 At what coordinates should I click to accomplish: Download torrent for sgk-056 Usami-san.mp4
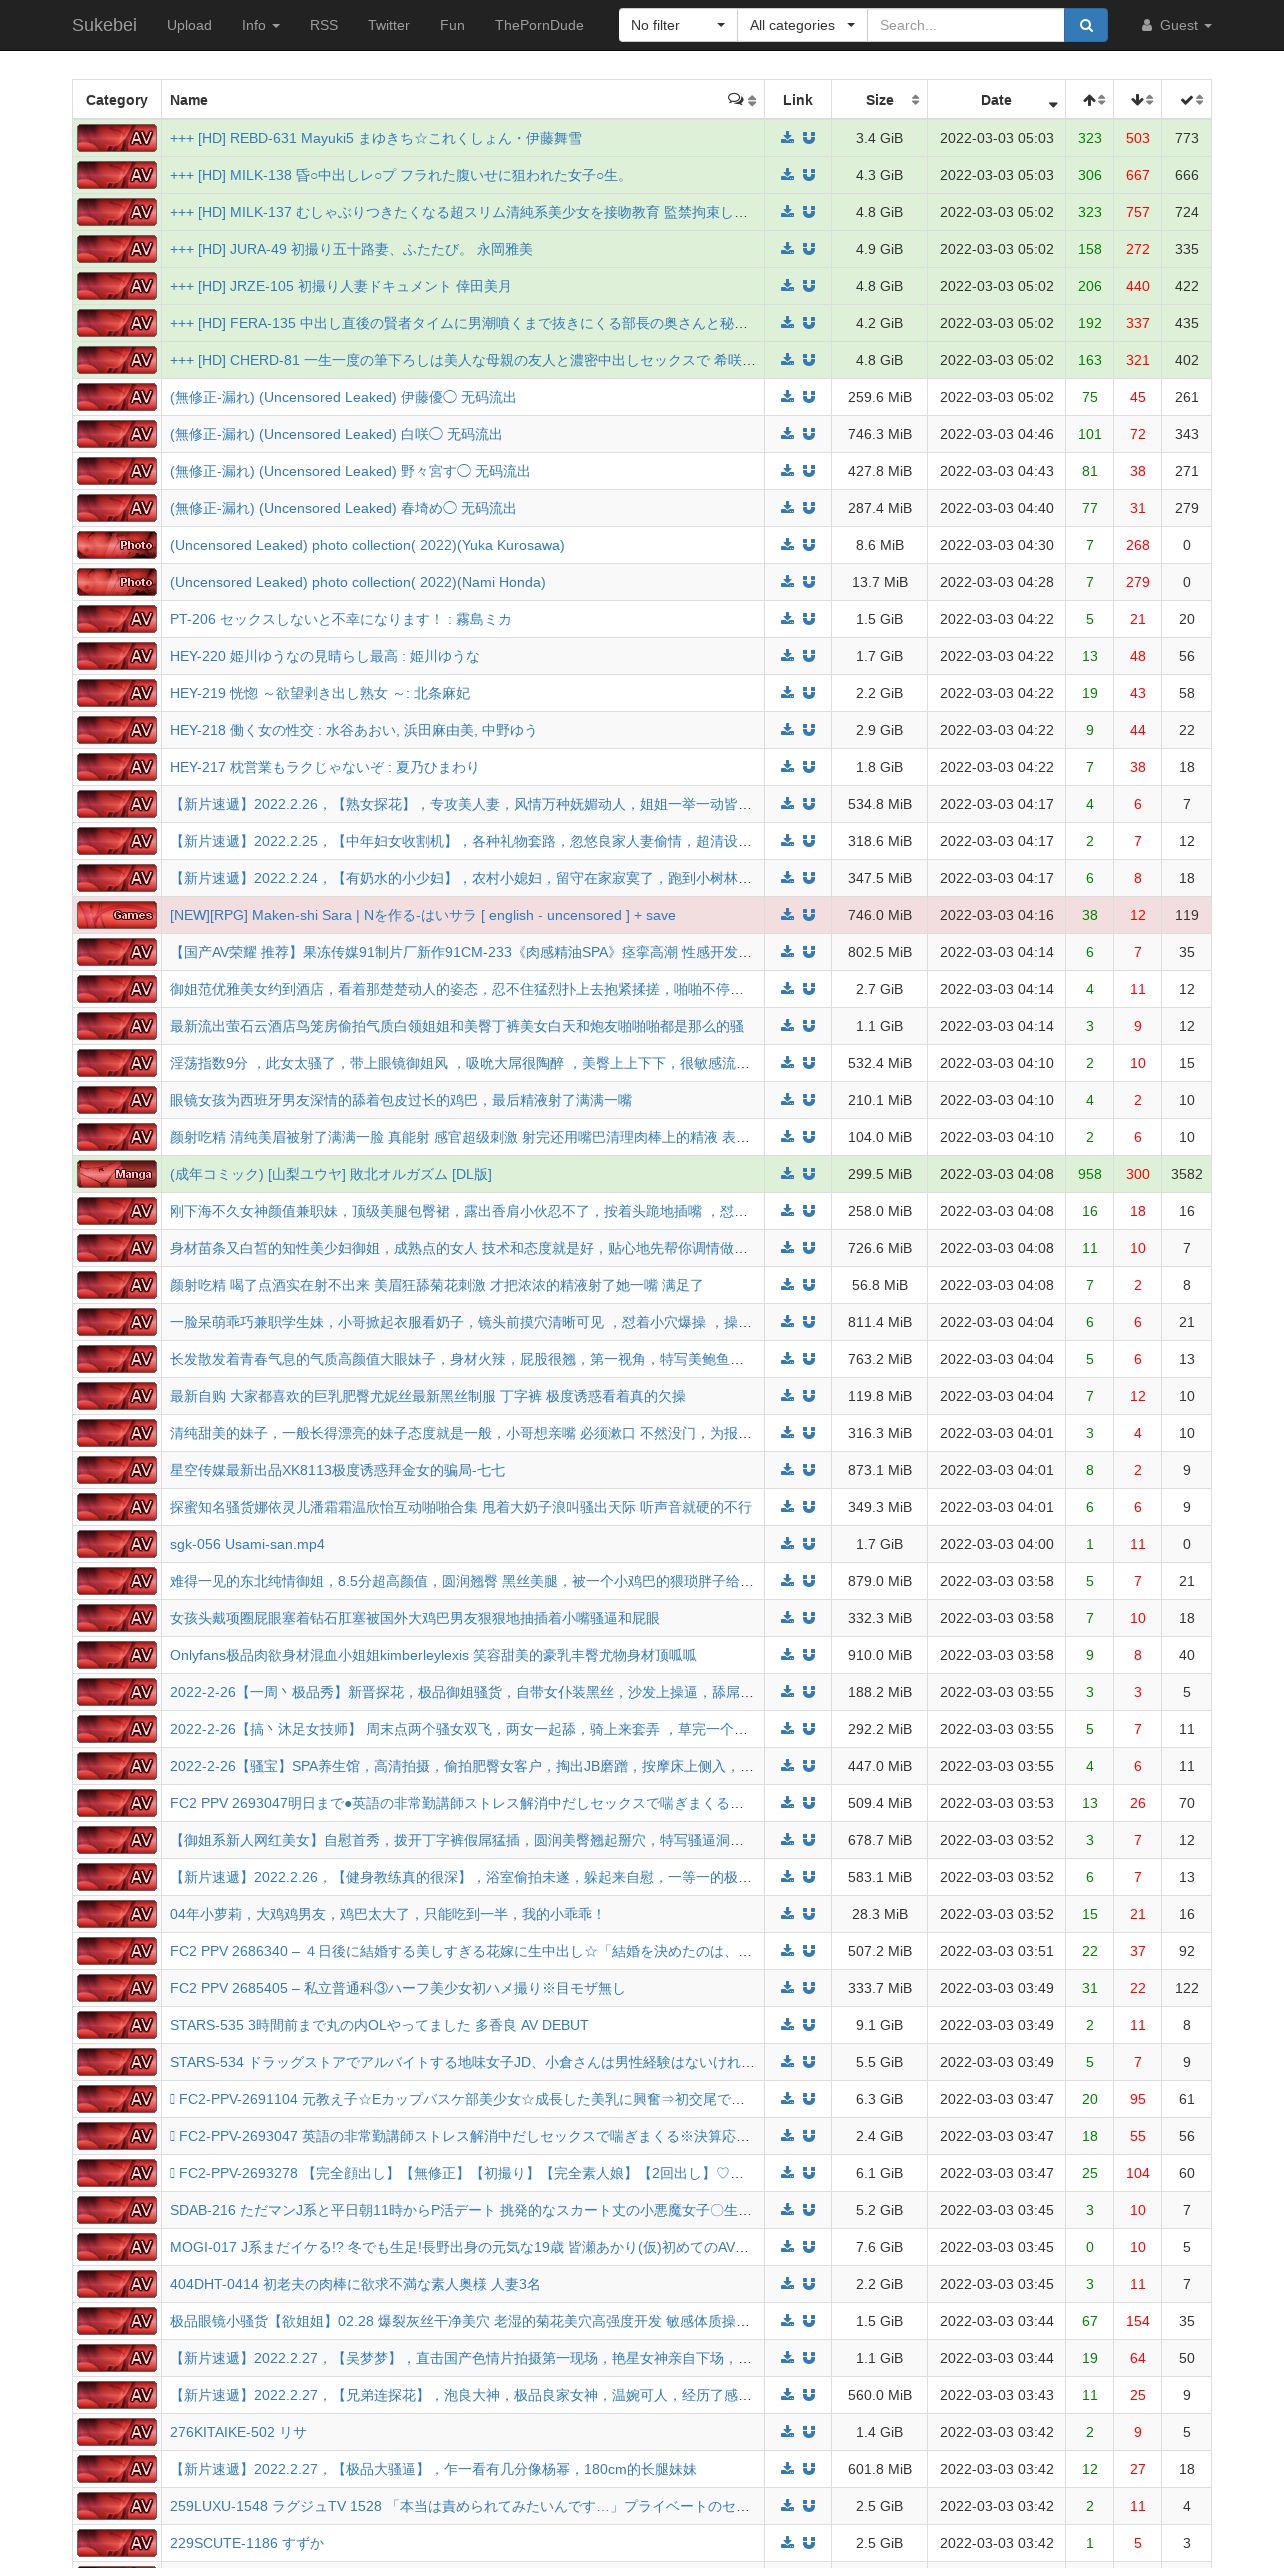pyautogui.click(x=788, y=1544)
